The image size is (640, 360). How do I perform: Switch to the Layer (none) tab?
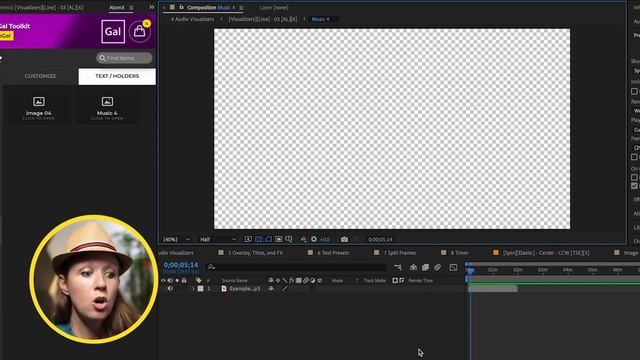[x=274, y=7]
